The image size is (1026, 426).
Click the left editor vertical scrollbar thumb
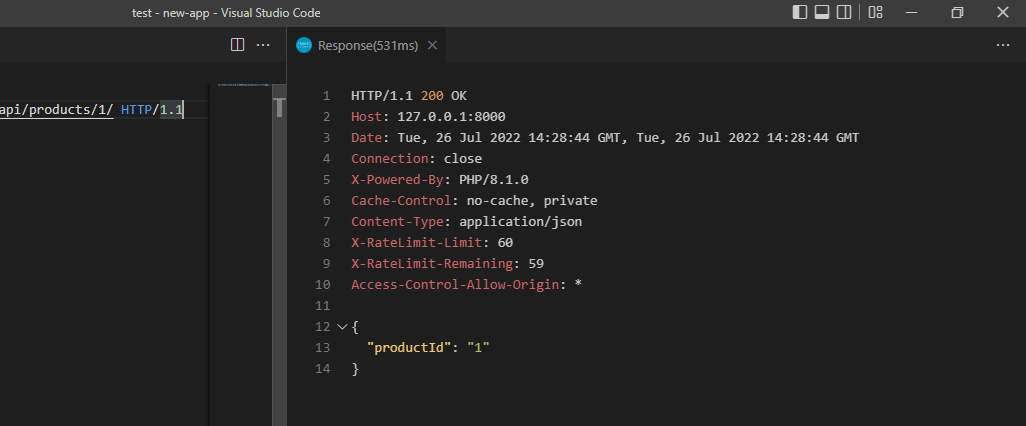[x=279, y=107]
